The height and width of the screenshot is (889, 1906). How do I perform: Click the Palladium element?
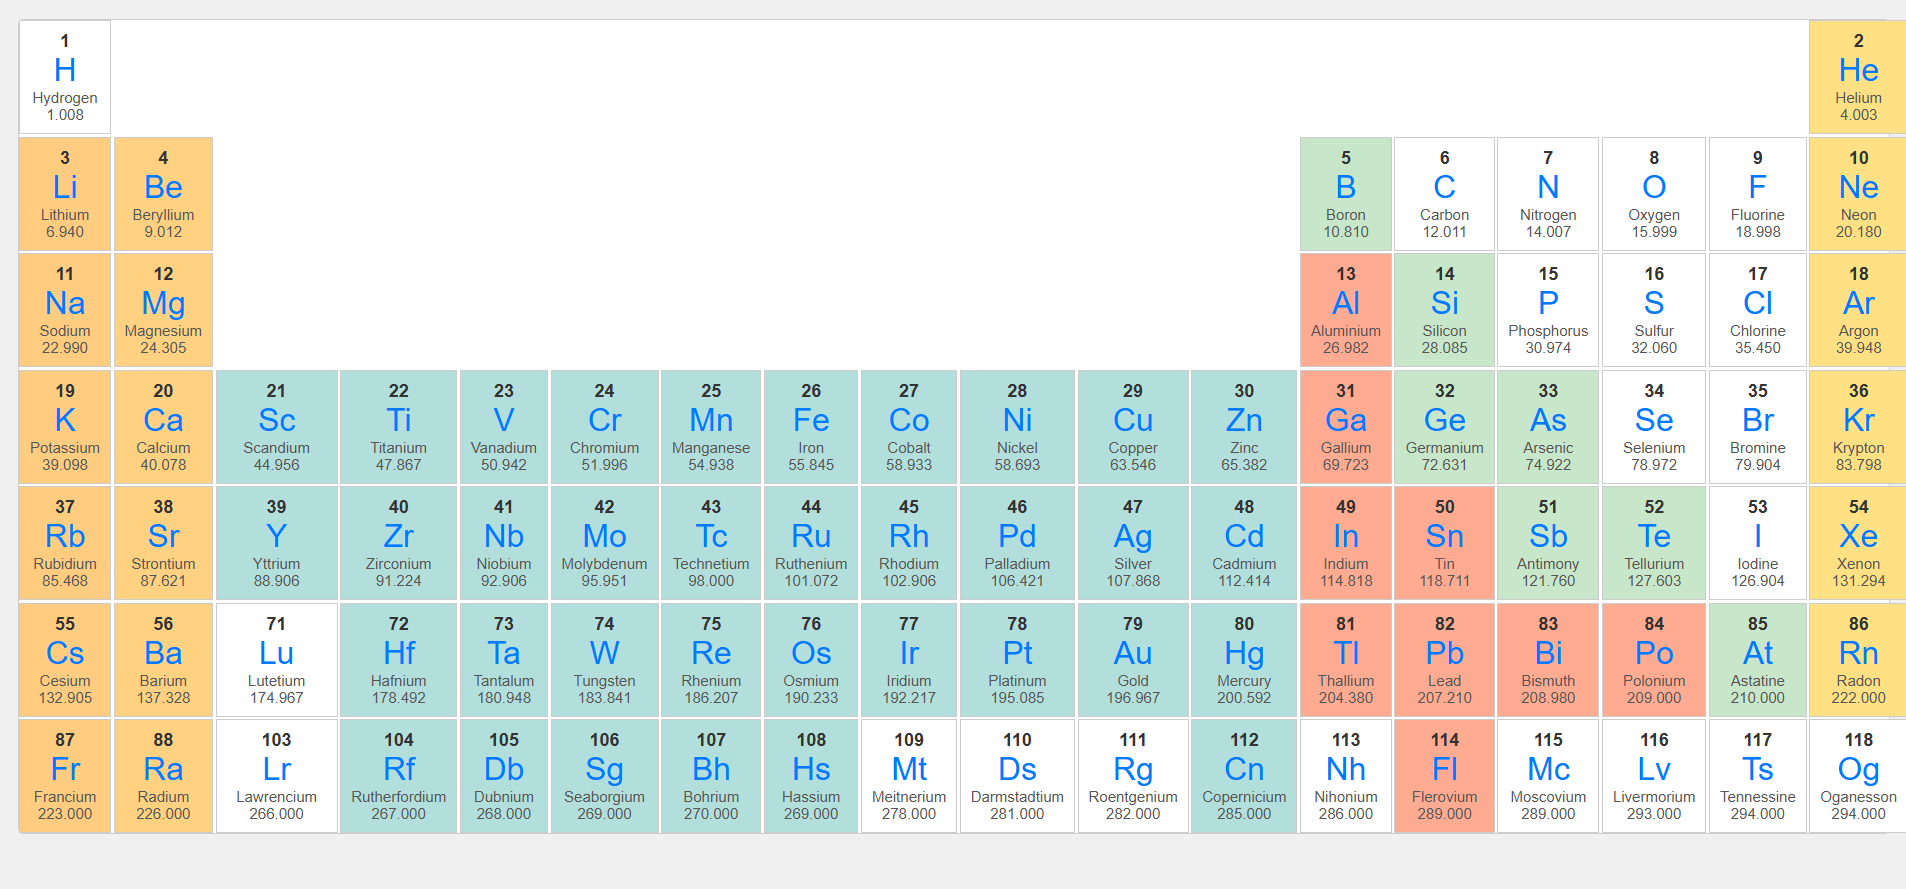point(1017,543)
